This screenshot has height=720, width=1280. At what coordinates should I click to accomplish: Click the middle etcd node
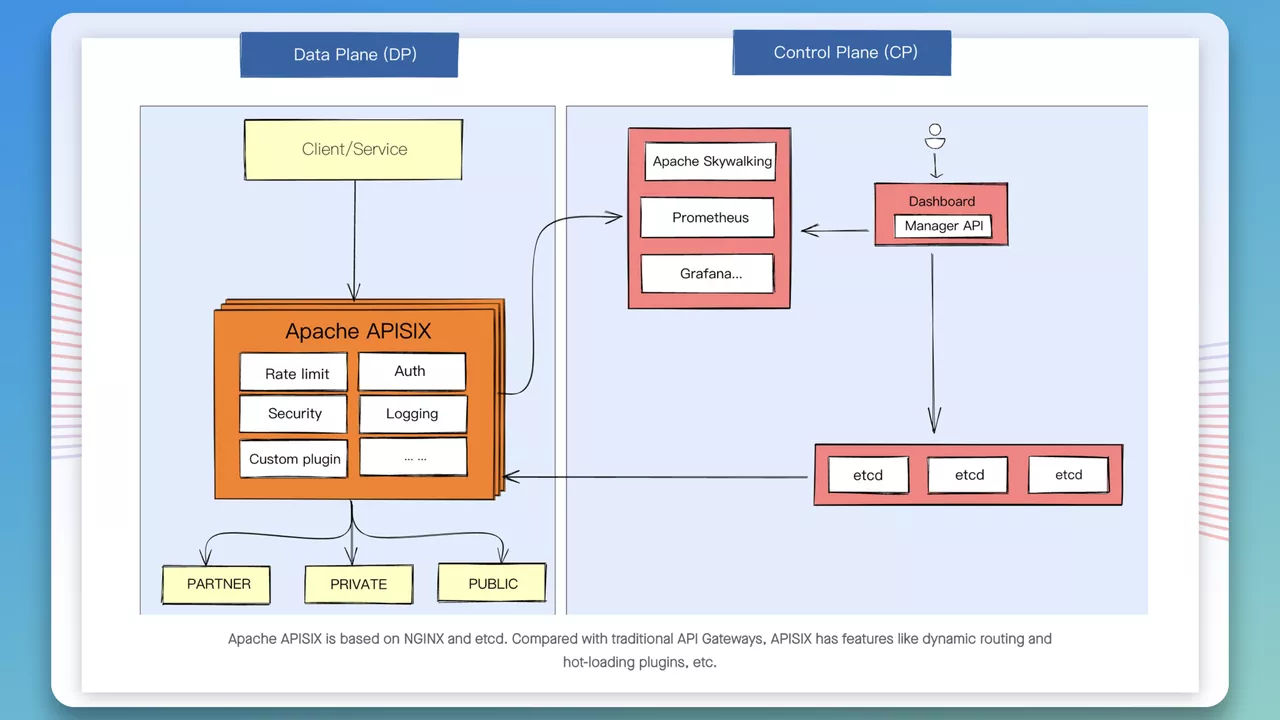point(969,475)
